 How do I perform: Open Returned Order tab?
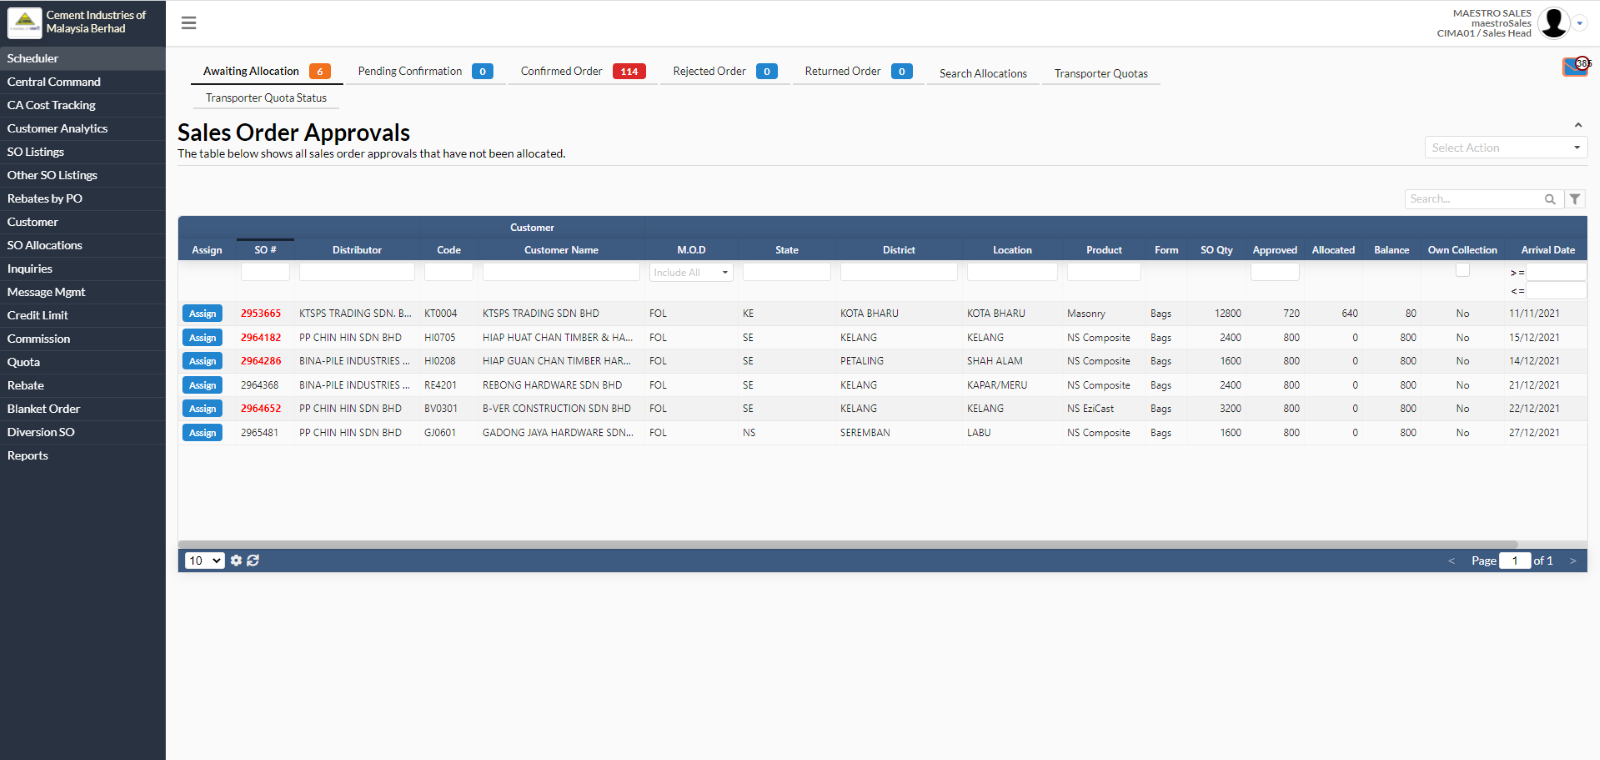pyautogui.click(x=859, y=71)
